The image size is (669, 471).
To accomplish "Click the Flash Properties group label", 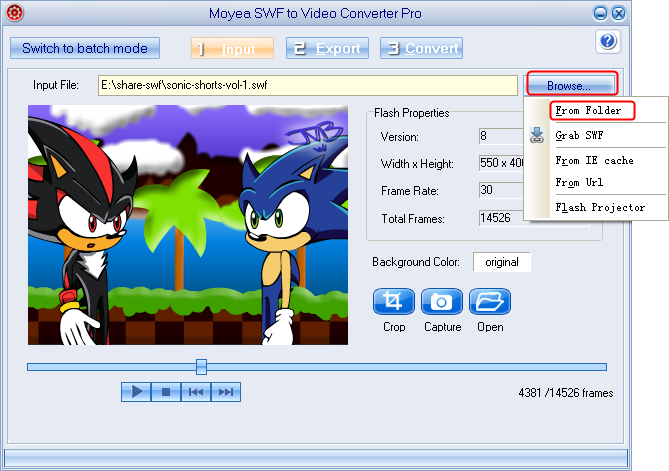I will pos(411,113).
